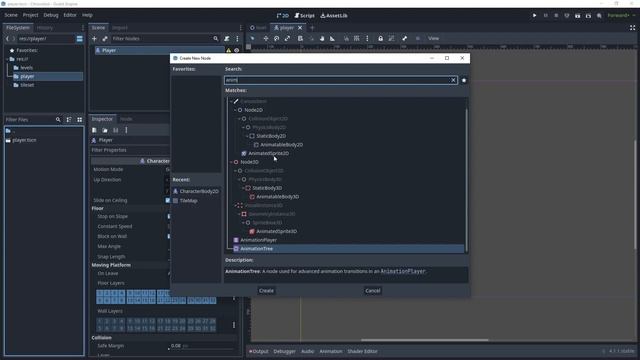The height and width of the screenshot is (360, 640).
Task: Open snapping options three-dot menu
Action: click(367, 38)
